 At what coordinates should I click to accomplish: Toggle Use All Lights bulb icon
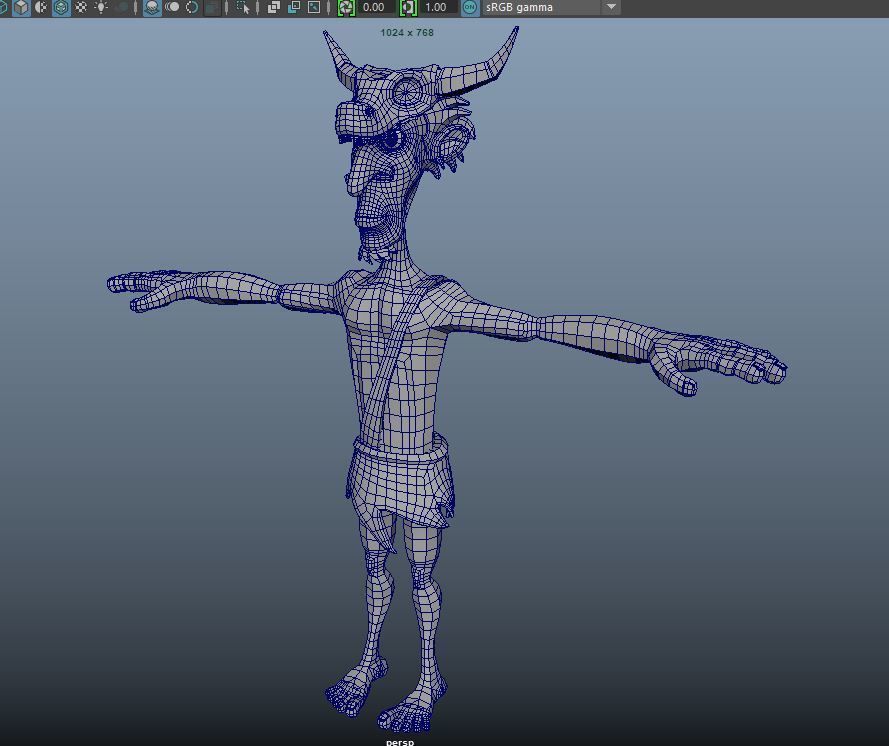(101, 7)
